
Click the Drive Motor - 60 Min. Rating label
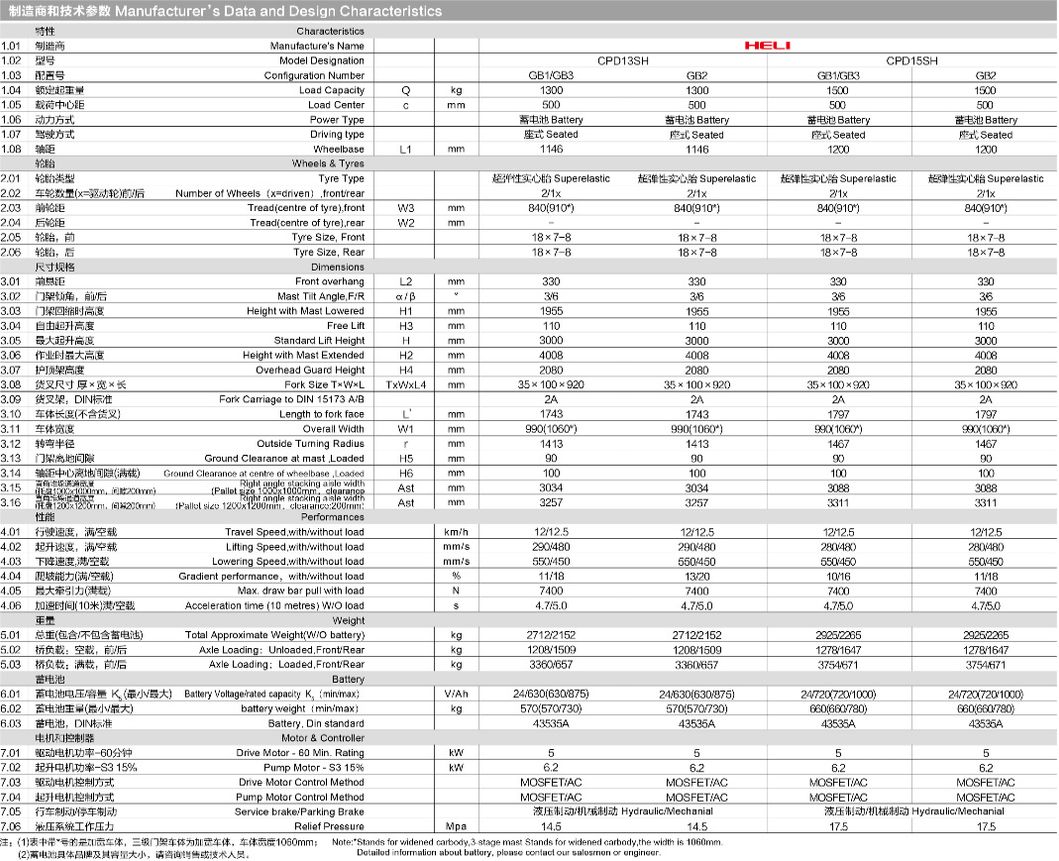pyautogui.click(x=300, y=753)
